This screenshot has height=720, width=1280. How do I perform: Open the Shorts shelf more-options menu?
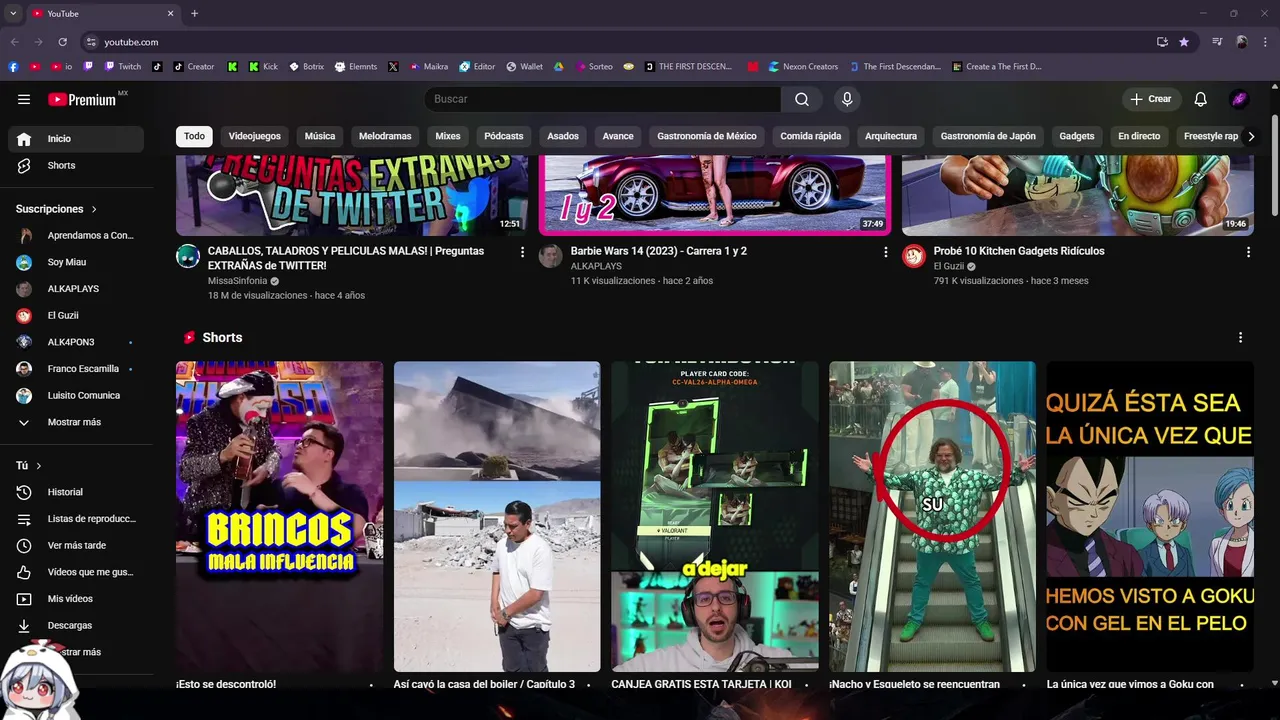1240,338
